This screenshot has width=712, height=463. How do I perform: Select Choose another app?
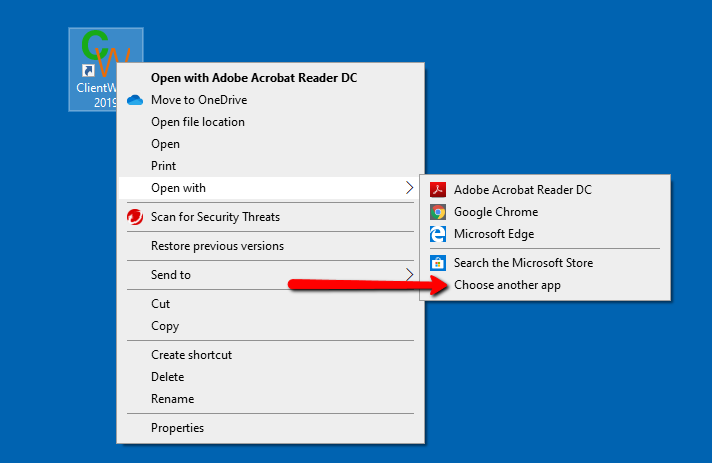click(x=545, y=285)
